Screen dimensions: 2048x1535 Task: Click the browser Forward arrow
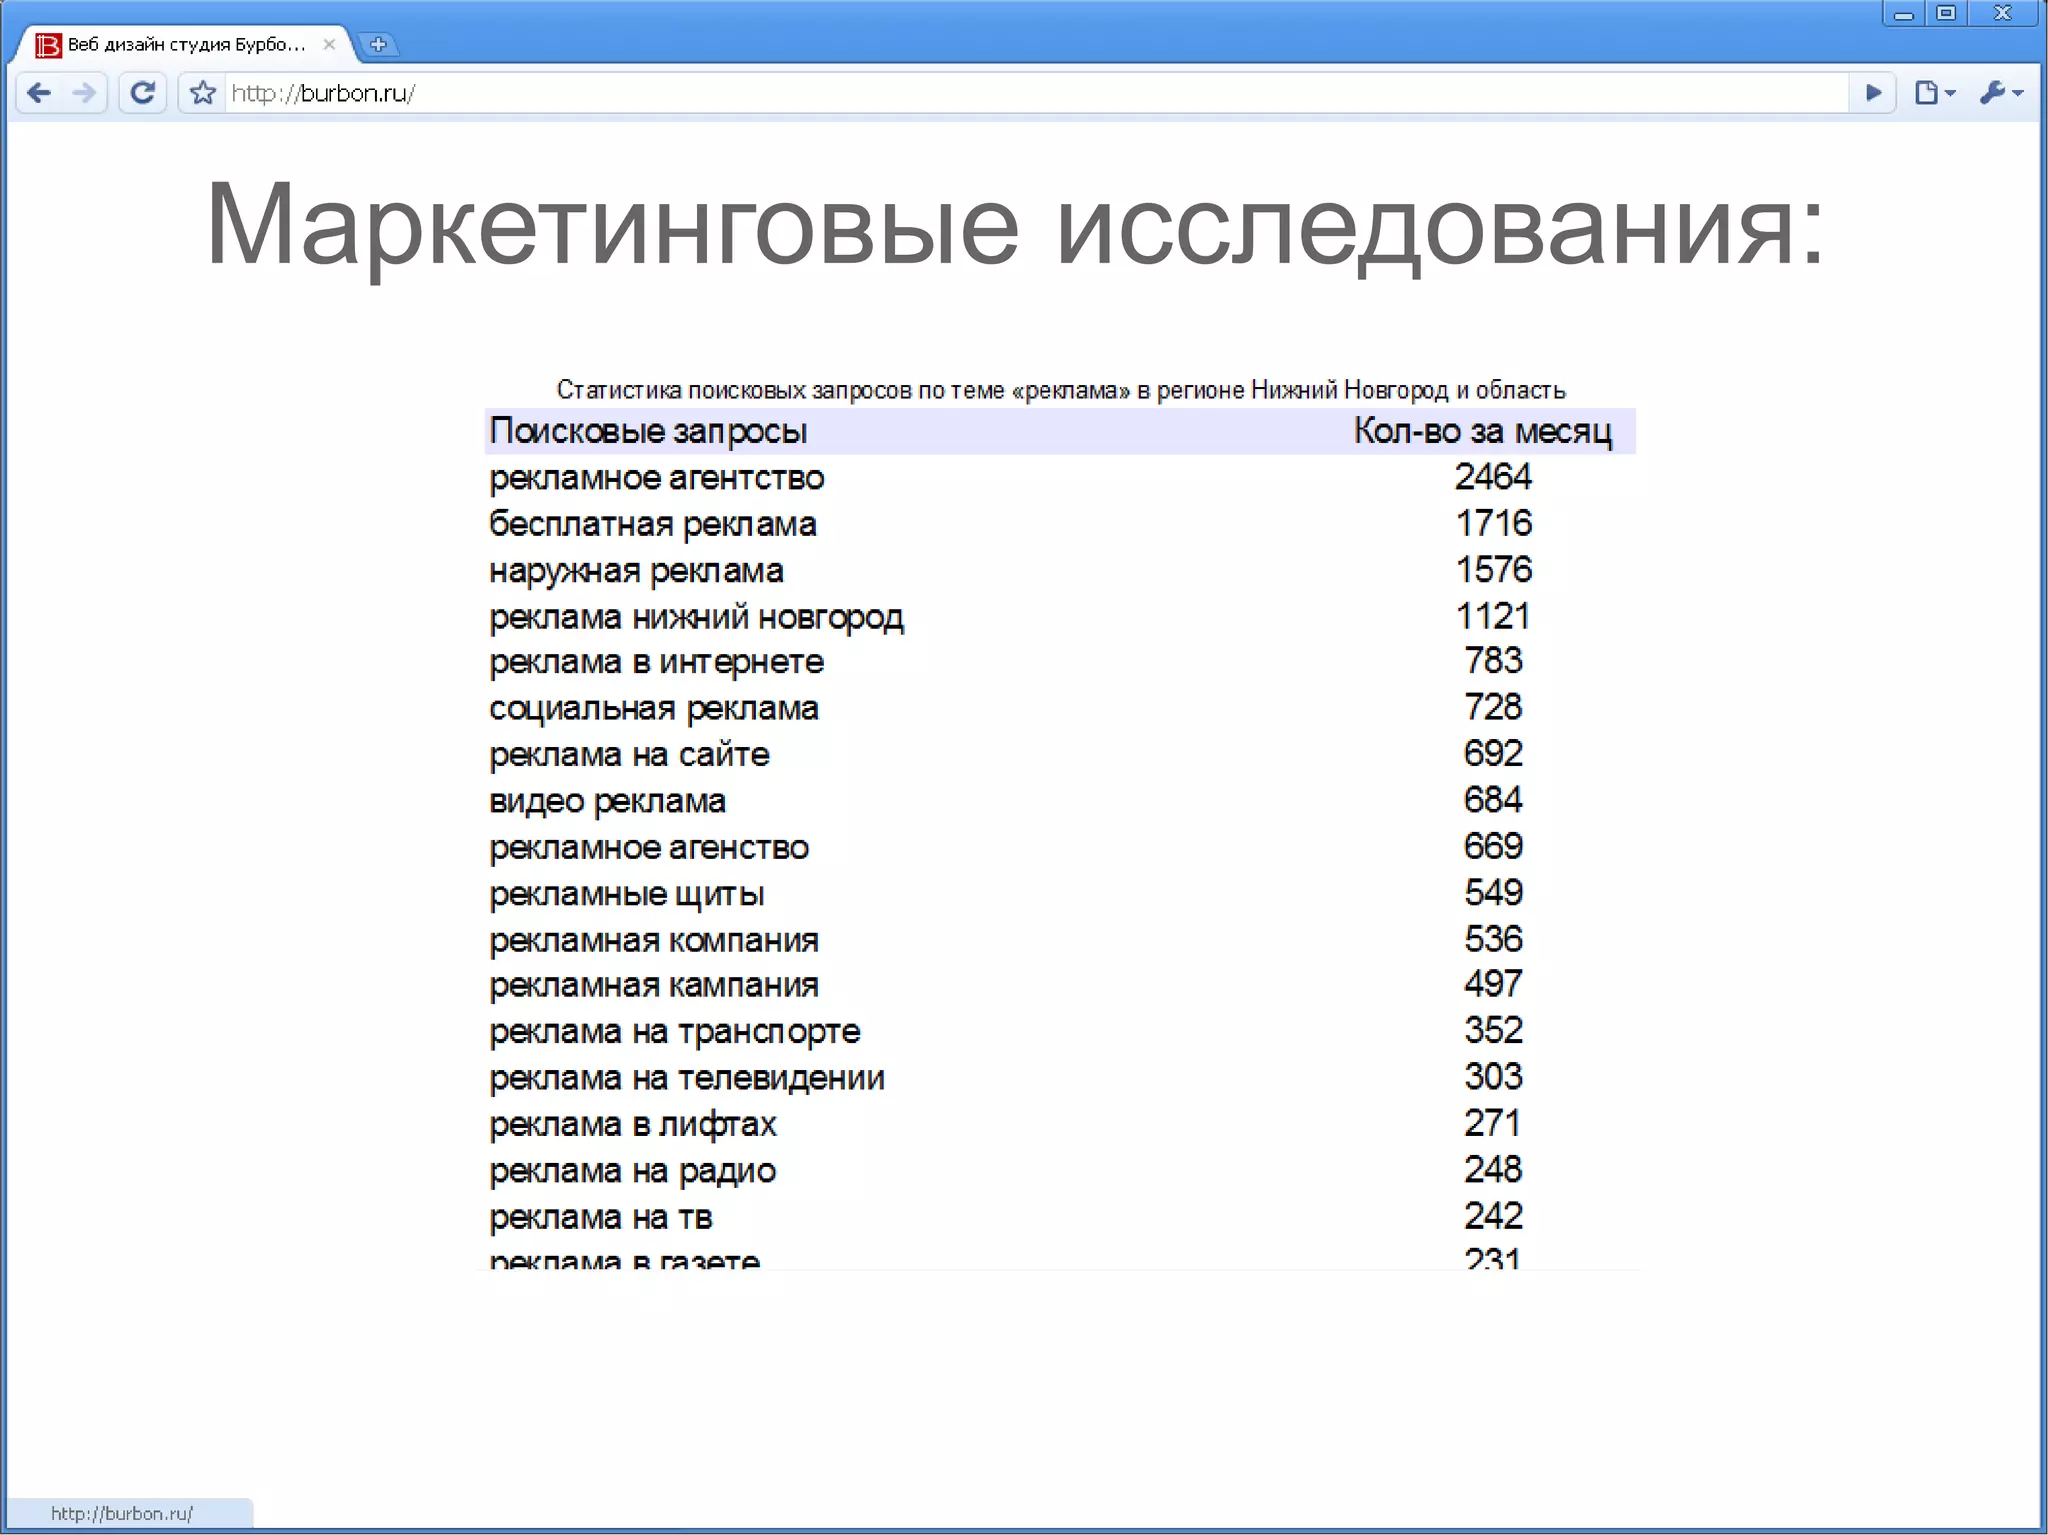[x=84, y=93]
